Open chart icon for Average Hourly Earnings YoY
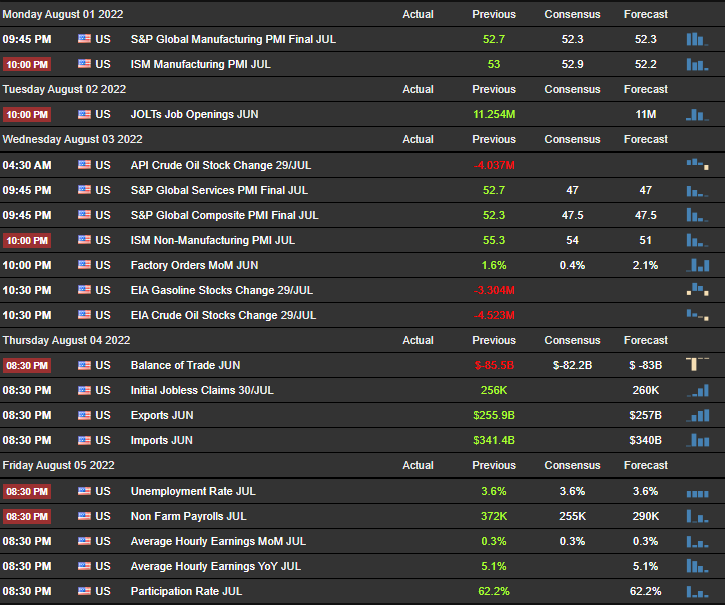 pyautogui.click(x=697, y=566)
